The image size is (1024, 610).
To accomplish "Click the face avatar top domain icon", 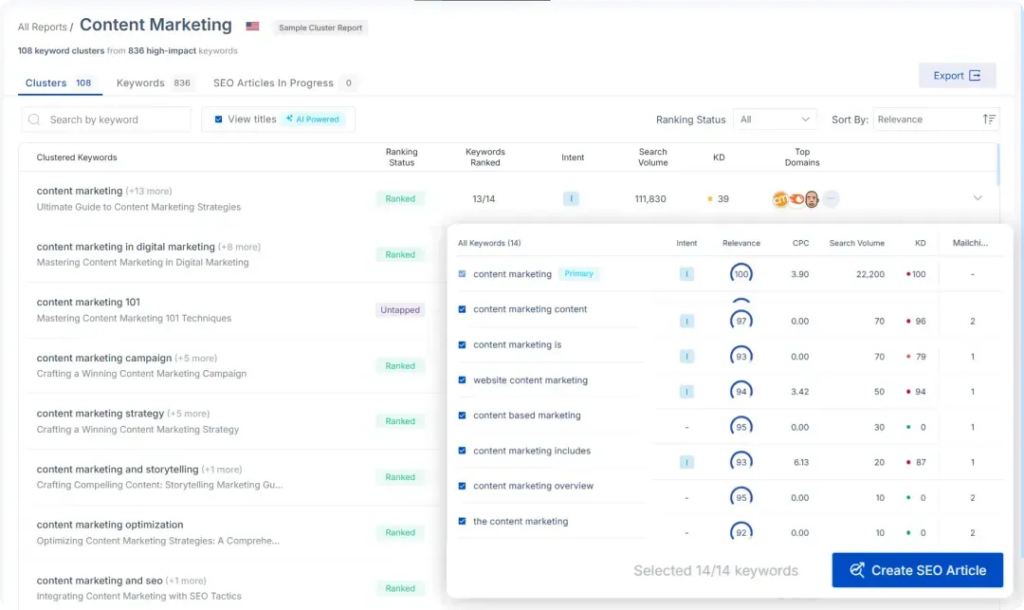I will pos(812,199).
